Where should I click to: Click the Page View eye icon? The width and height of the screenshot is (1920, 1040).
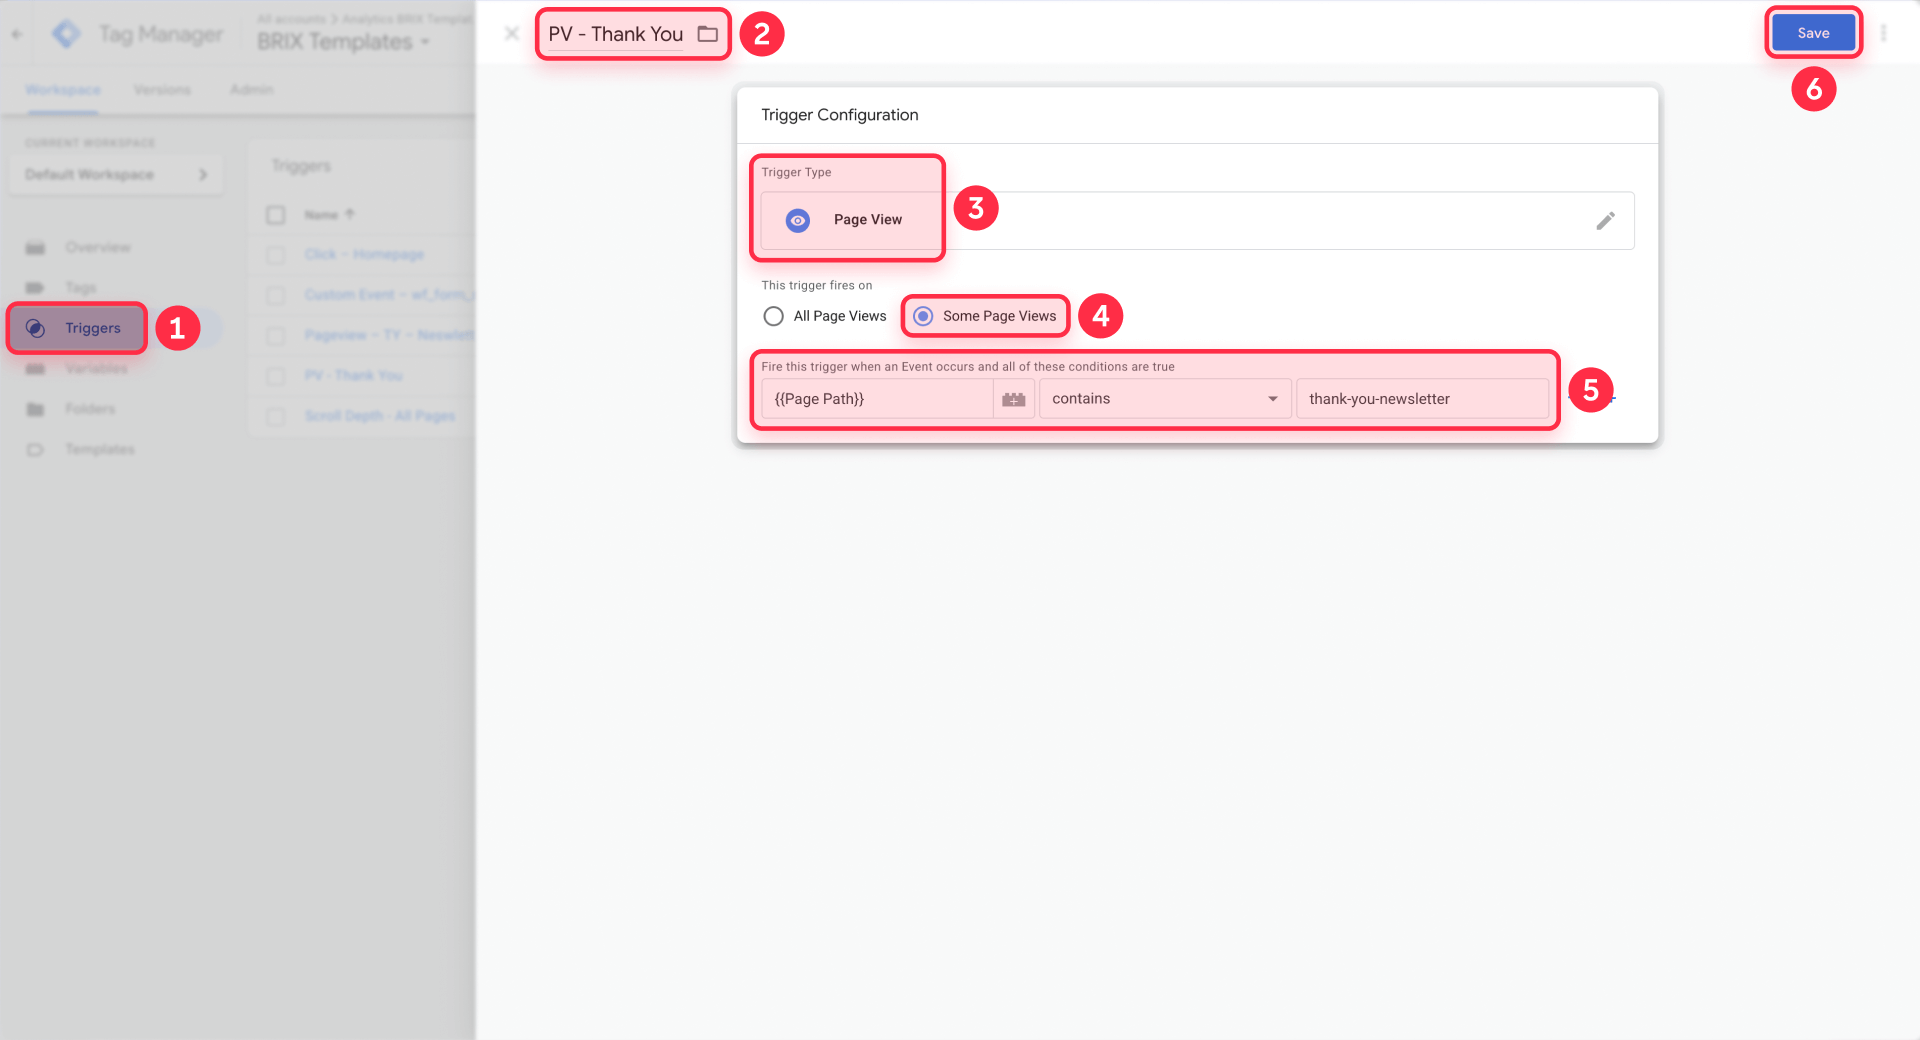798,220
